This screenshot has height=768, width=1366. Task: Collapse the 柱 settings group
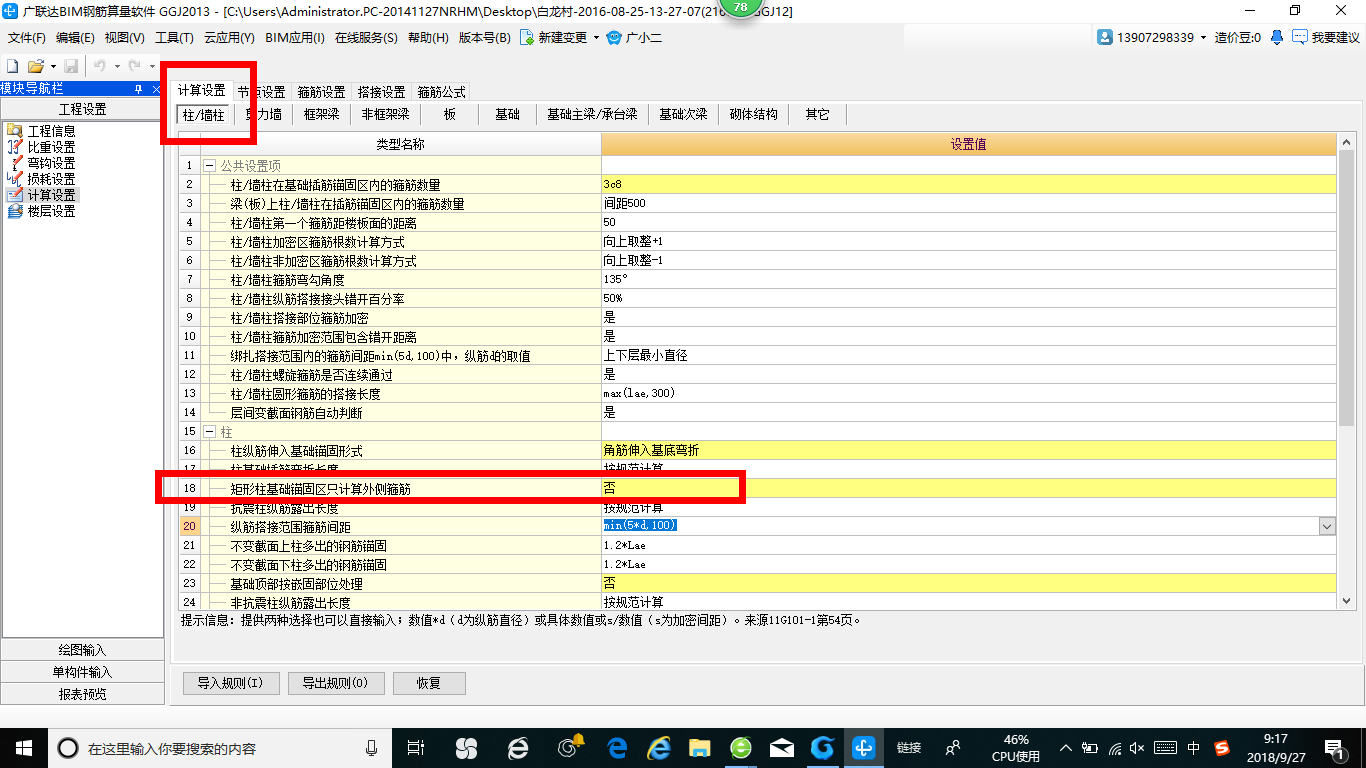[x=210, y=432]
